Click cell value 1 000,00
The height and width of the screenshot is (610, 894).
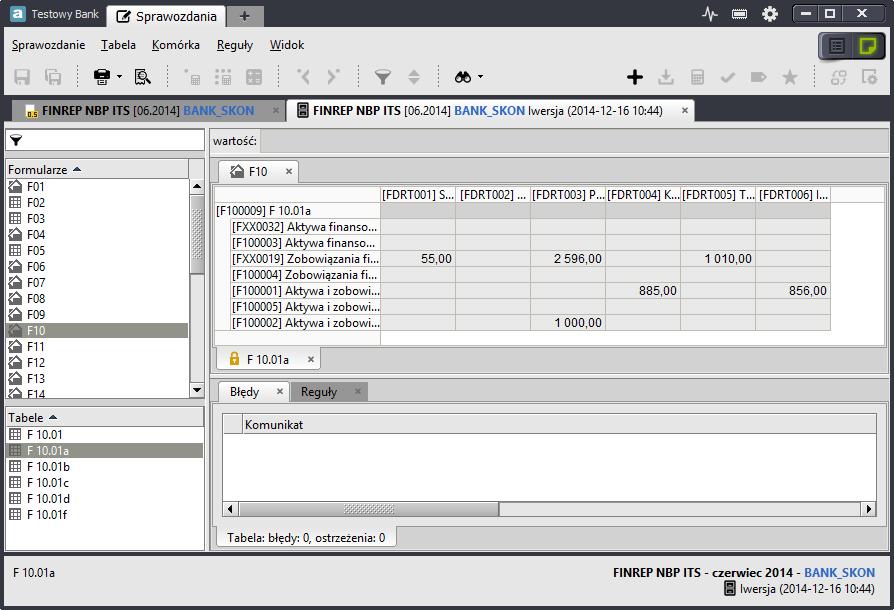click(568, 323)
